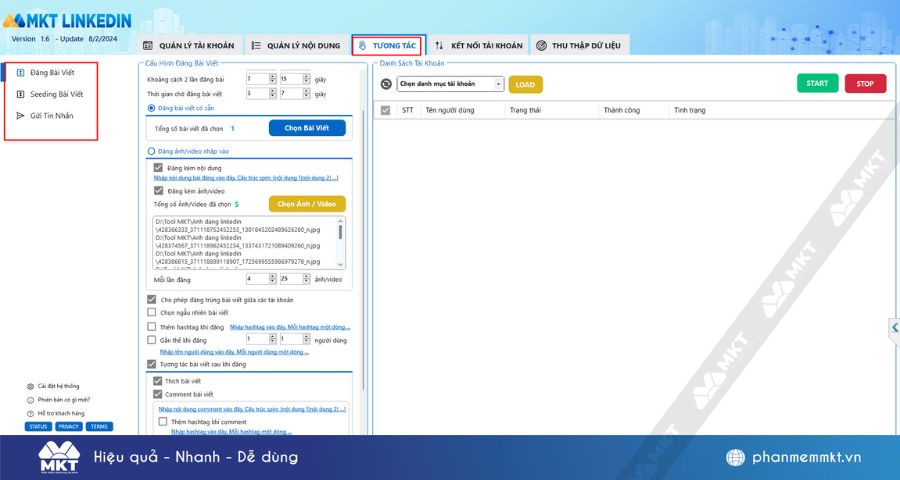Viewport: 900px width, 480px height.
Task: Select Đăng ảnh/video nhập vào radio
Action: tap(152, 151)
